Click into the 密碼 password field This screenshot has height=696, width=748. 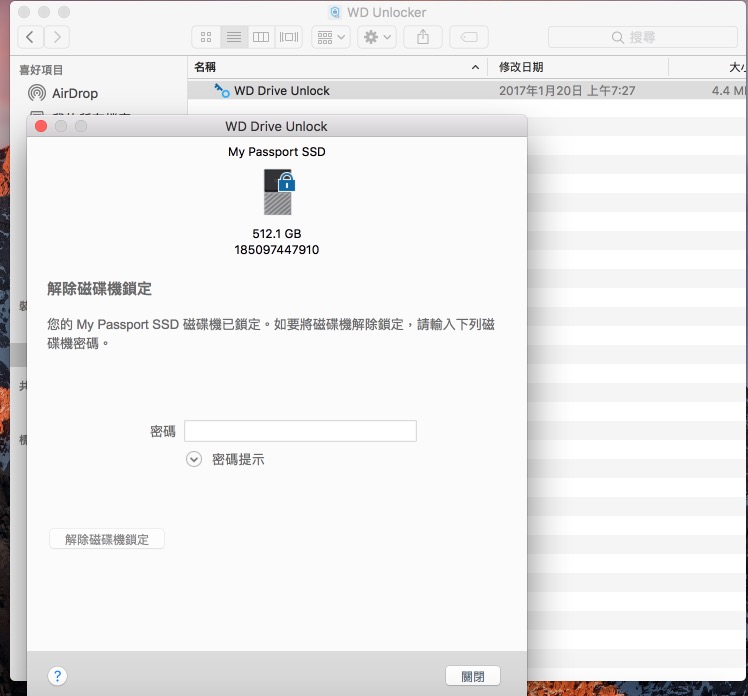[300, 431]
